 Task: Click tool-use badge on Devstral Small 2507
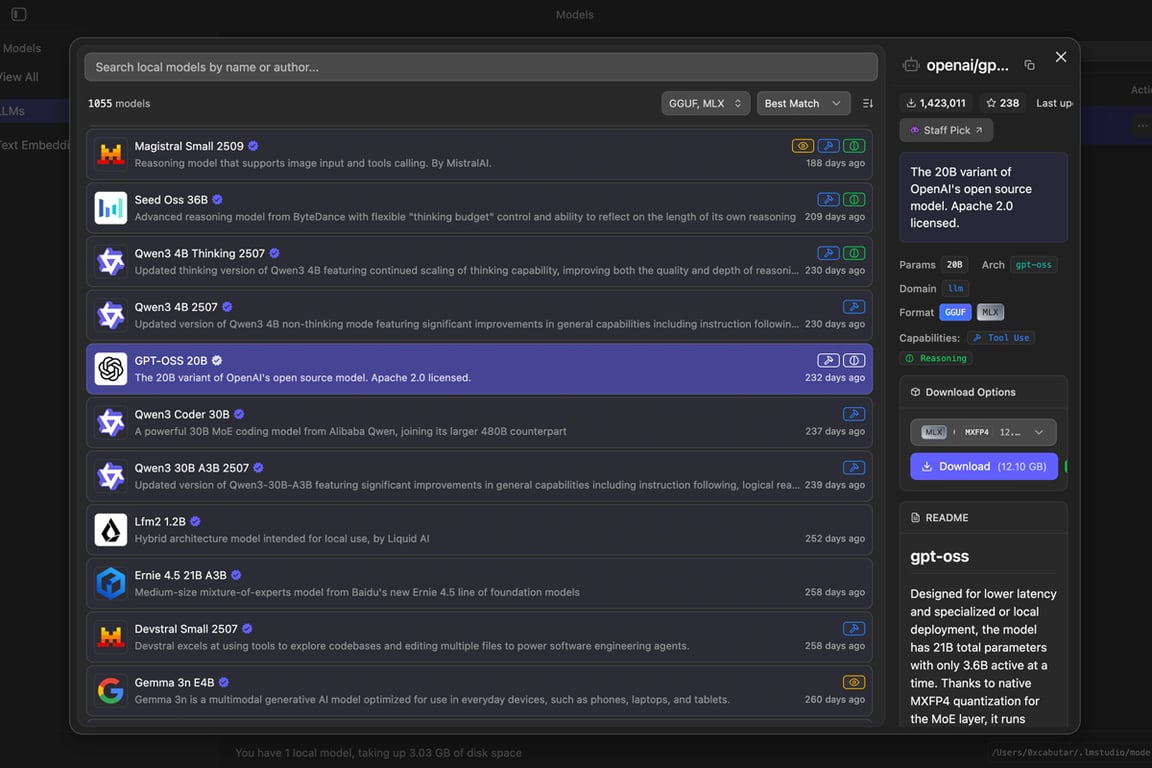854,629
